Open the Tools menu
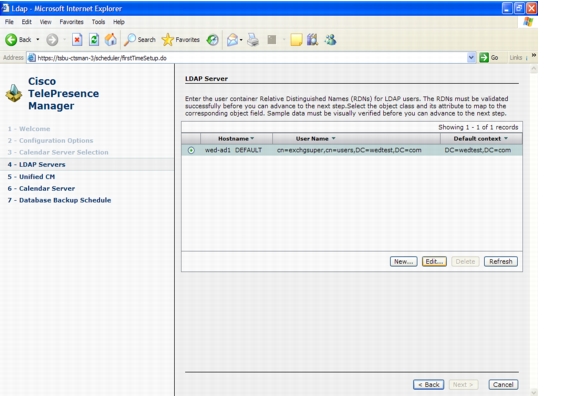The height and width of the screenshot is (396, 574). 98,22
